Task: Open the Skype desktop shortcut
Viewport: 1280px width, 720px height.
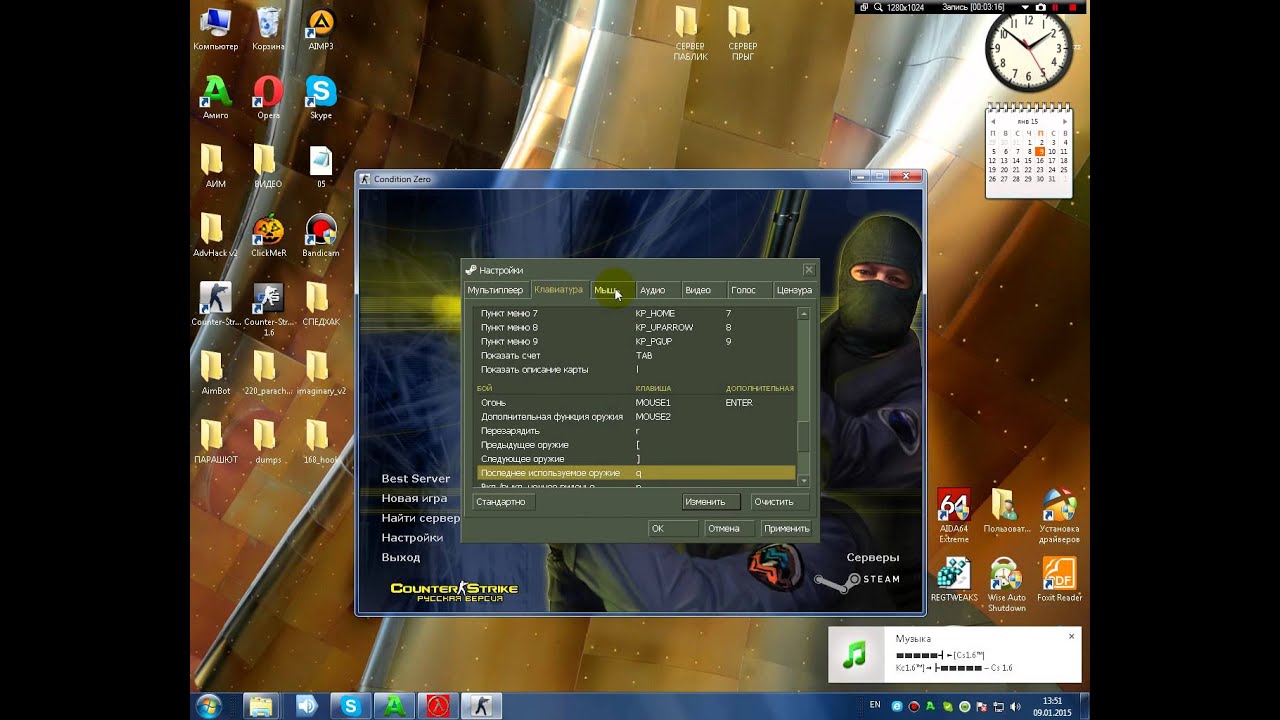Action: click(320, 98)
